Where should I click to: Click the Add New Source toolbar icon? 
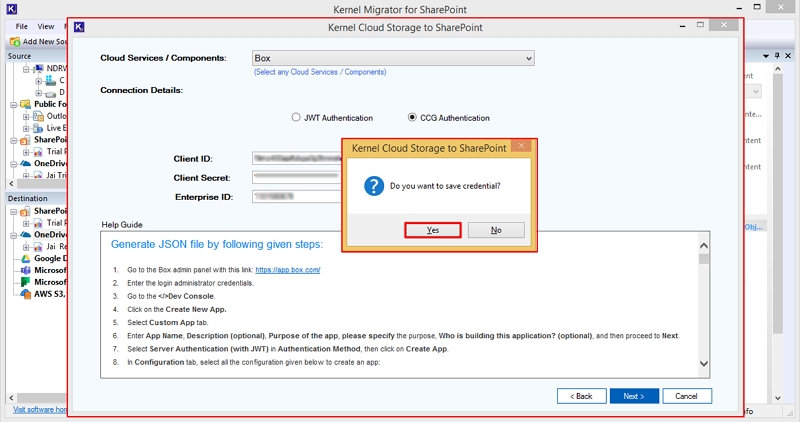click(x=15, y=41)
